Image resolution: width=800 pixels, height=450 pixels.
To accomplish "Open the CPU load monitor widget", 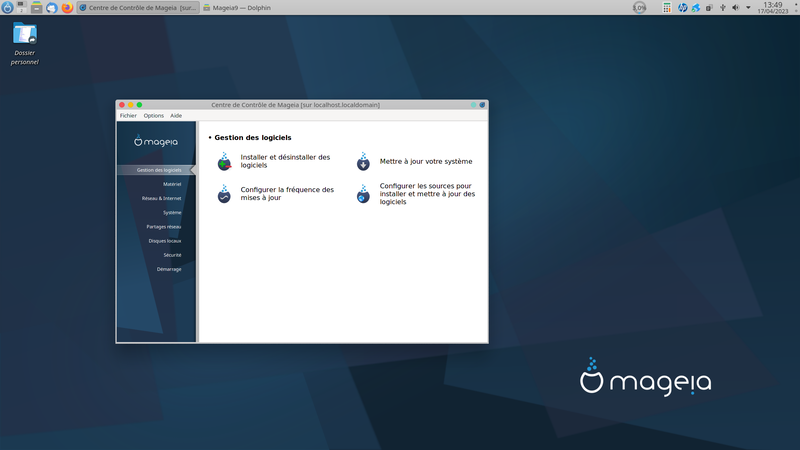I will click(639, 8).
